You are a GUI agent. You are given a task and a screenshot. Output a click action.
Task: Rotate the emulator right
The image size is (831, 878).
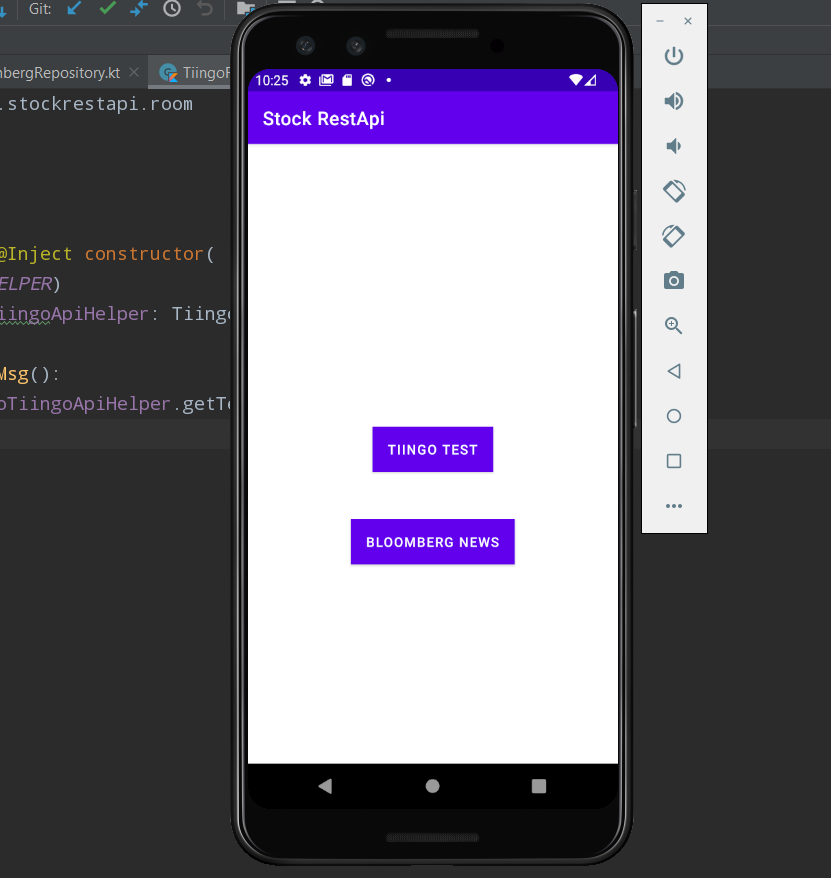[674, 236]
